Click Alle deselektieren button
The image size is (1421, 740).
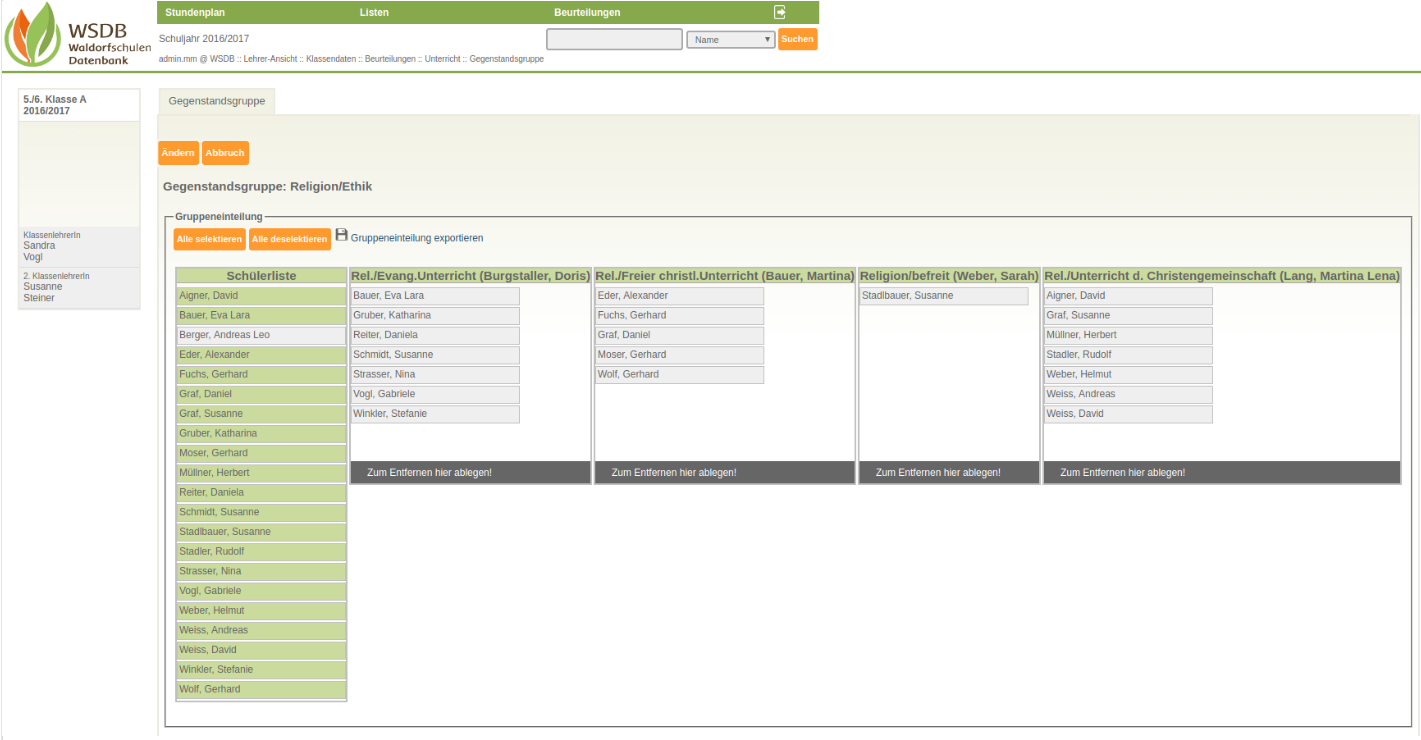tap(290, 239)
